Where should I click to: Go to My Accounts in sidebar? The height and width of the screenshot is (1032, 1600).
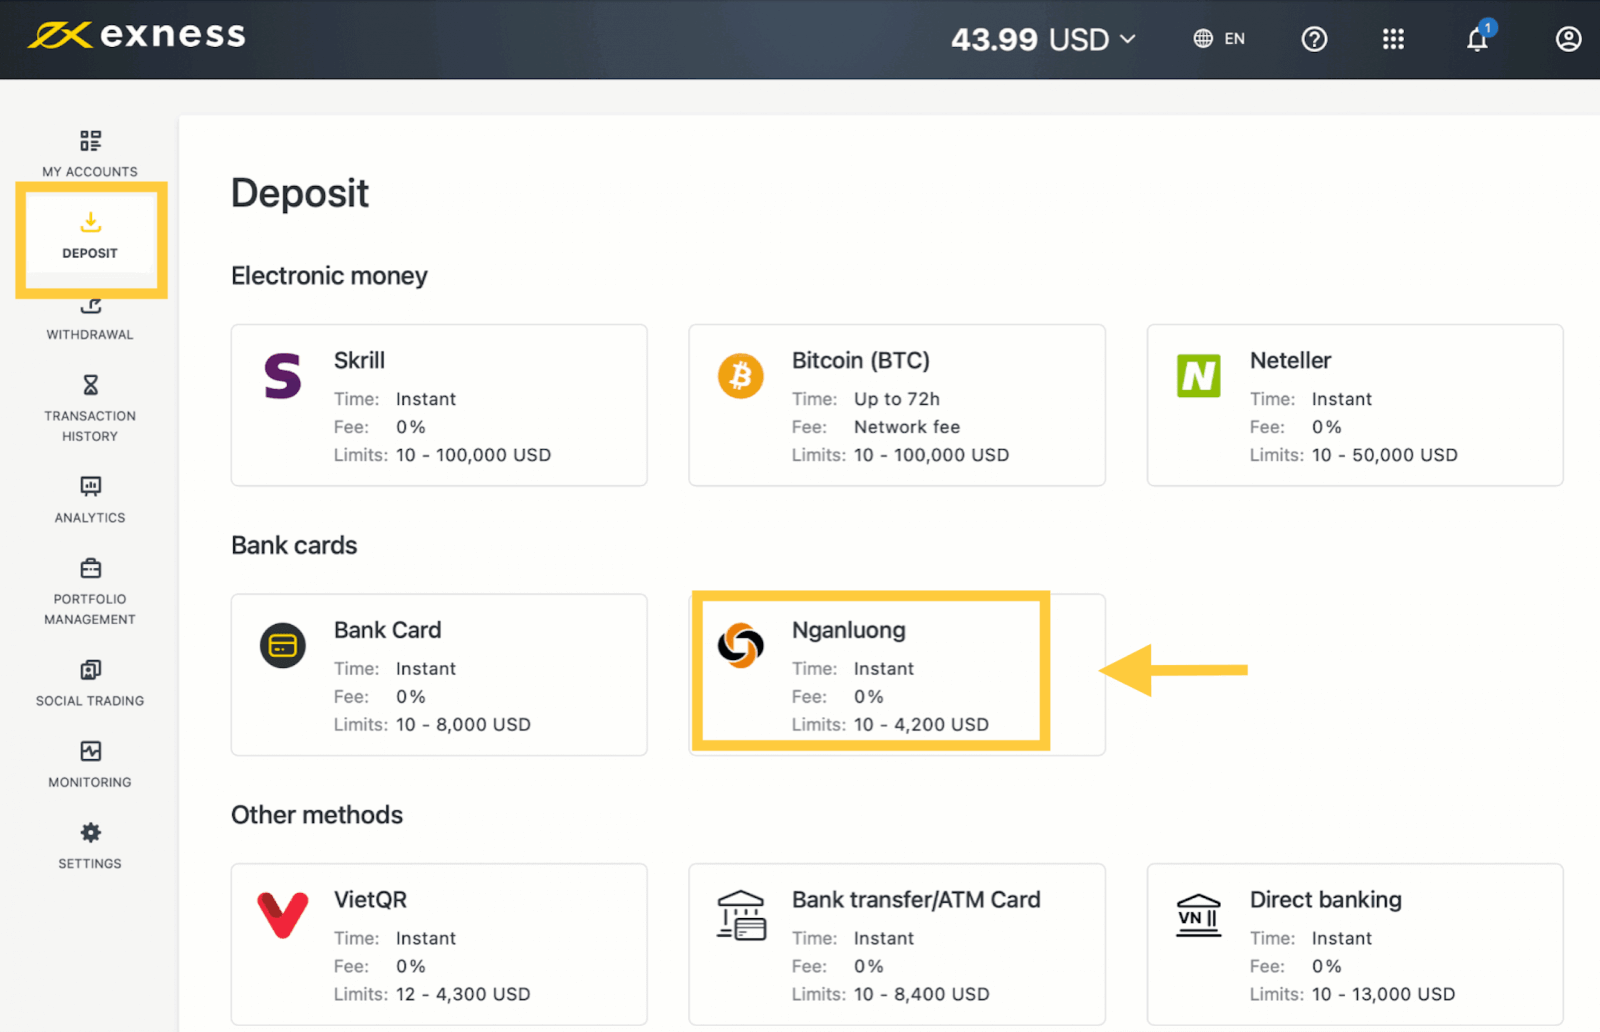click(90, 154)
